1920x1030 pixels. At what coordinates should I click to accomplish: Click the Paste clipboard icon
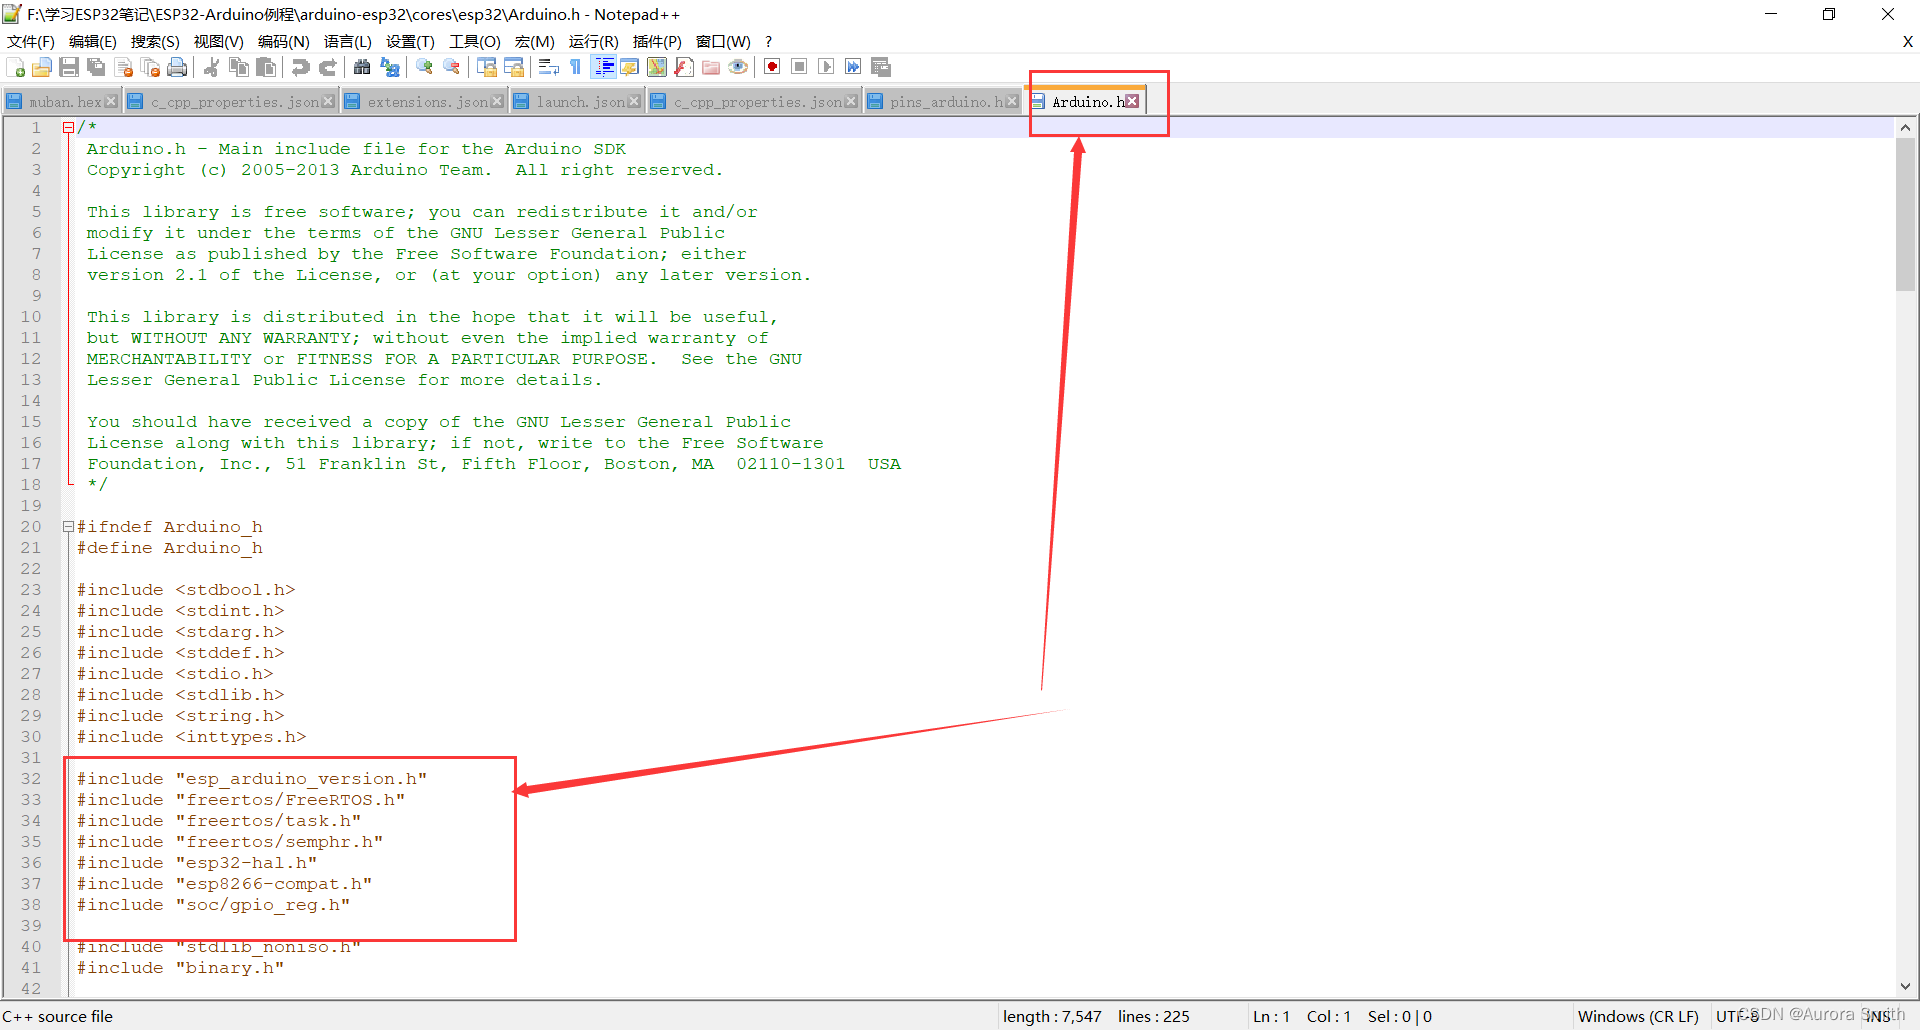(266, 67)
